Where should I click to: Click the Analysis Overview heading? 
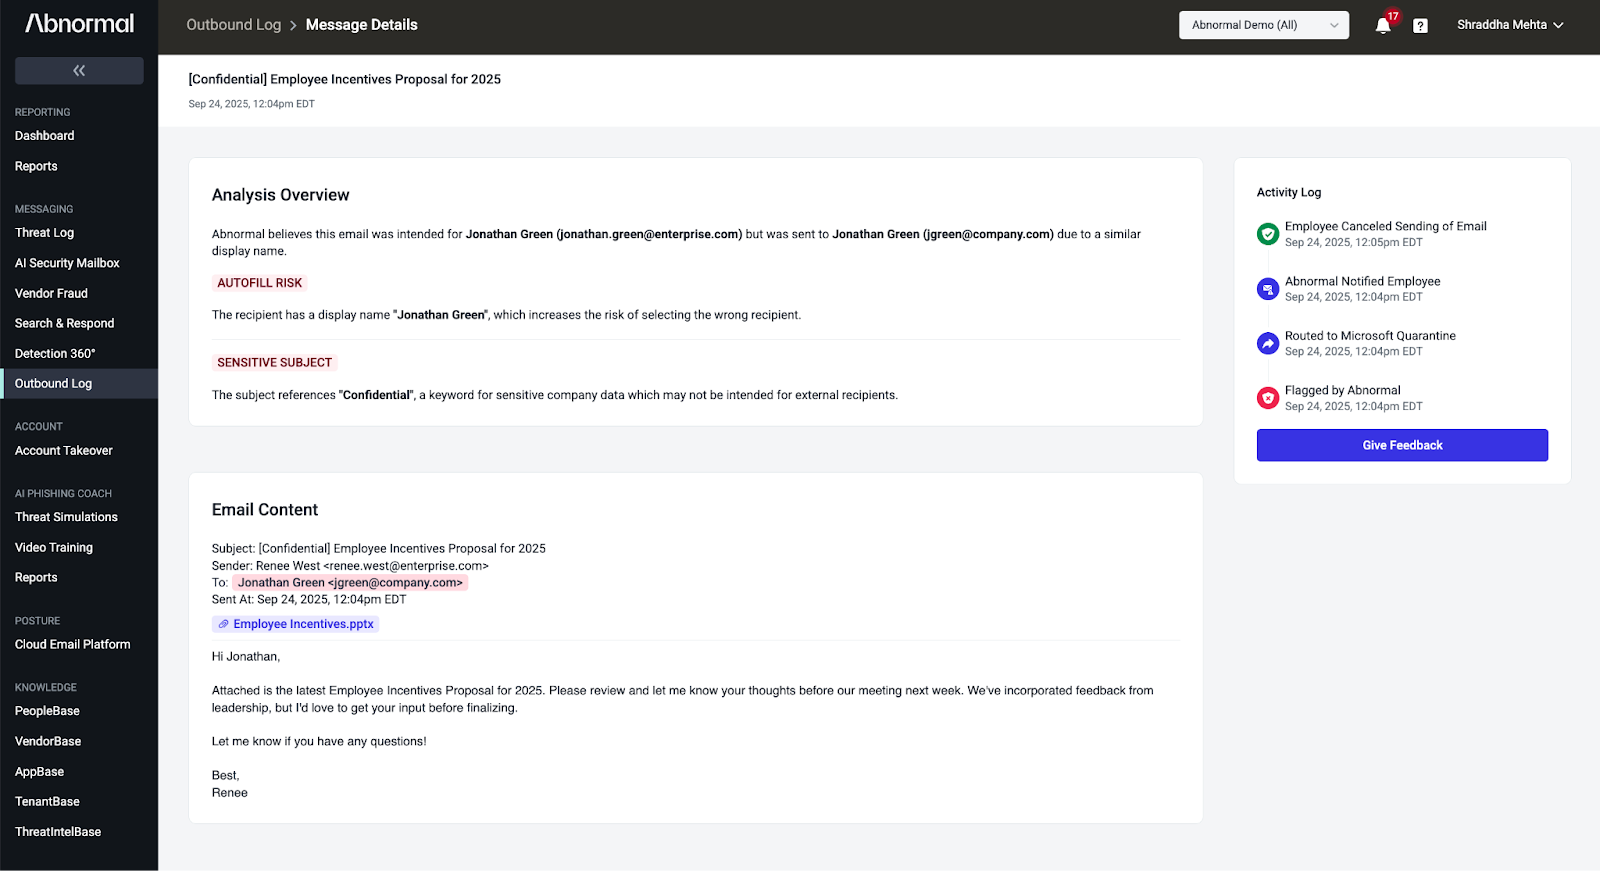tap(281, 195)
